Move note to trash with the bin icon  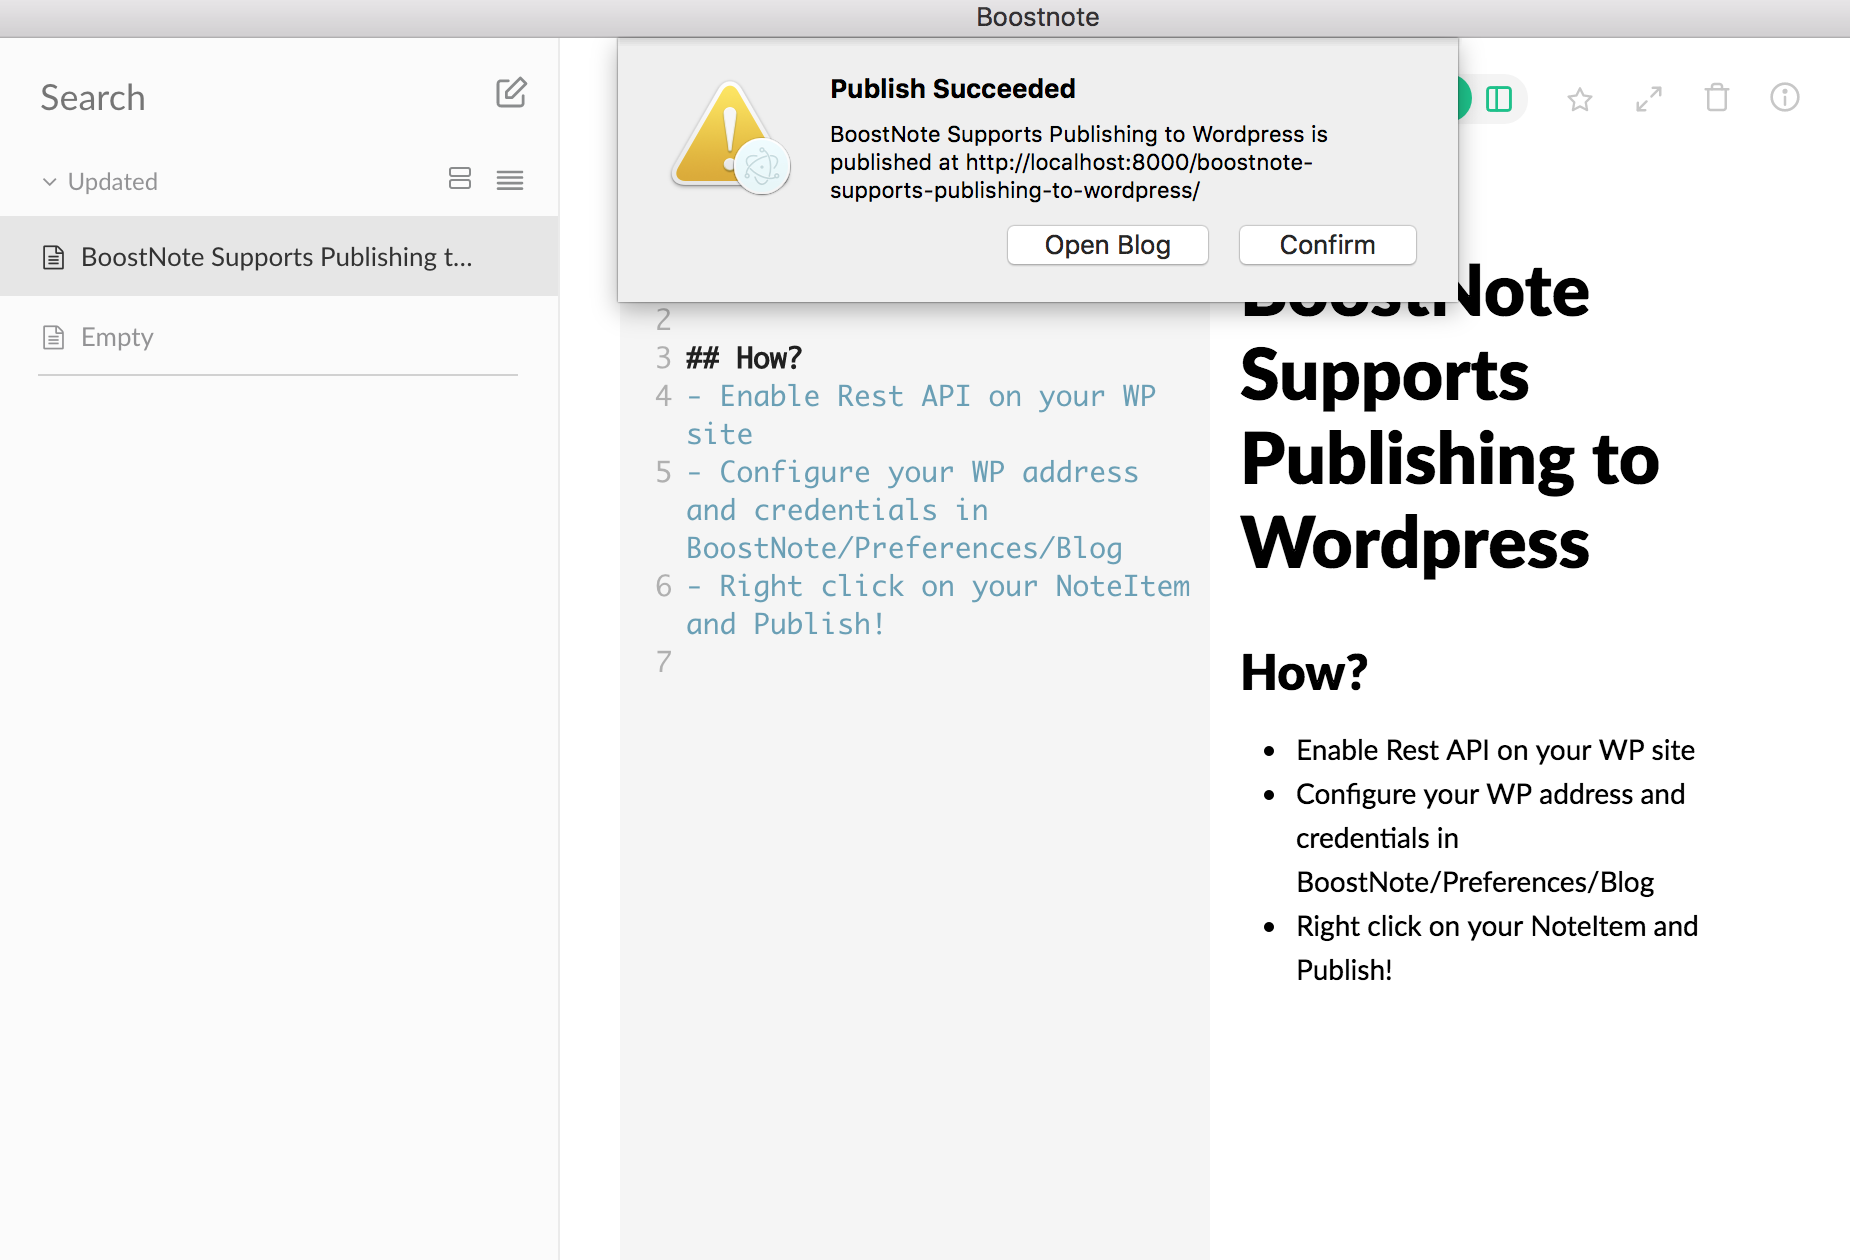1717,97
